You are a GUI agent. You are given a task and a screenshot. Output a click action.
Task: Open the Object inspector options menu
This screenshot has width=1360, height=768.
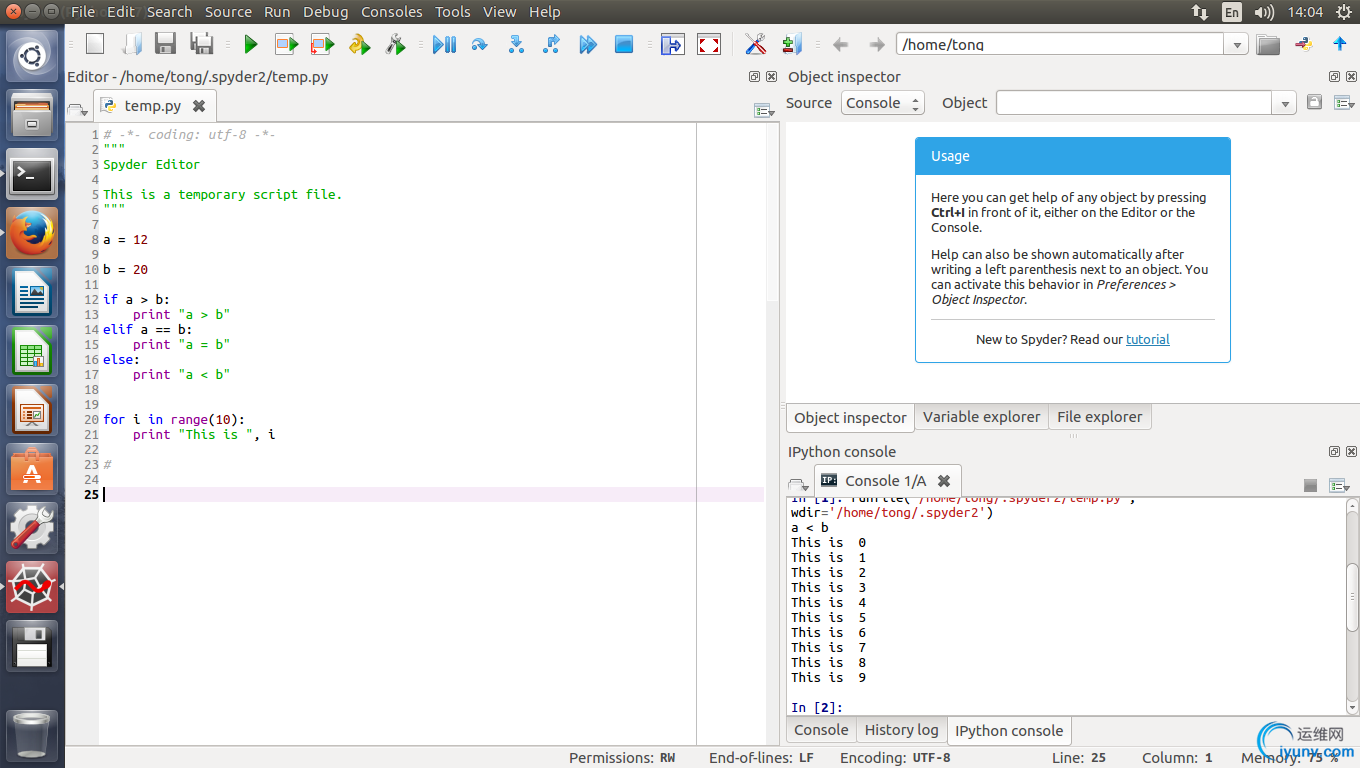click(x=1343, y=103)
